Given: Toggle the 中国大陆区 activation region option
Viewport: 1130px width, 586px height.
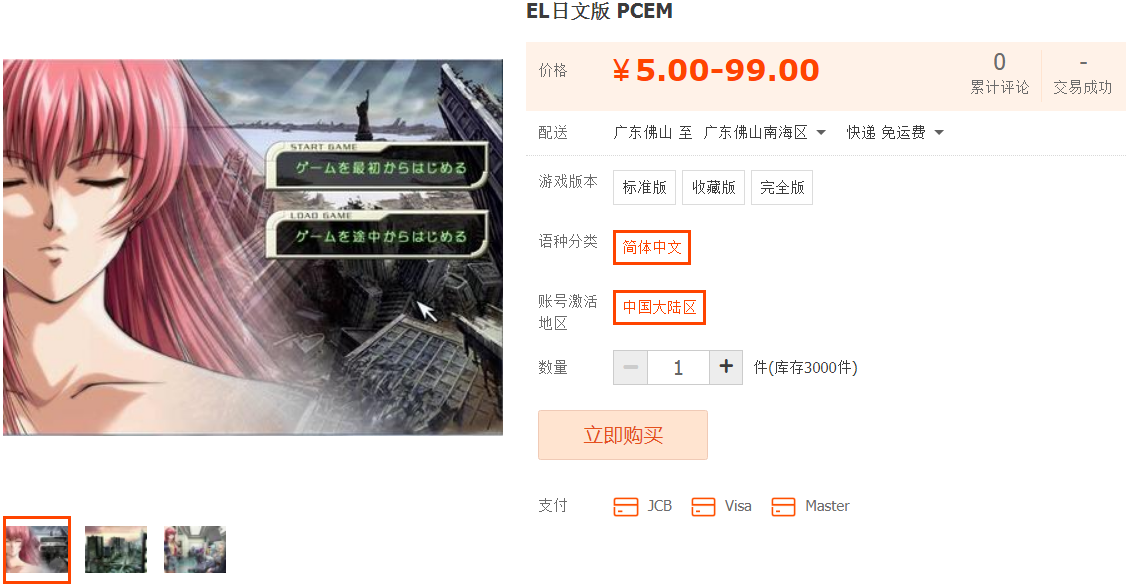Looking at the screenshot, I should [659, 307].
